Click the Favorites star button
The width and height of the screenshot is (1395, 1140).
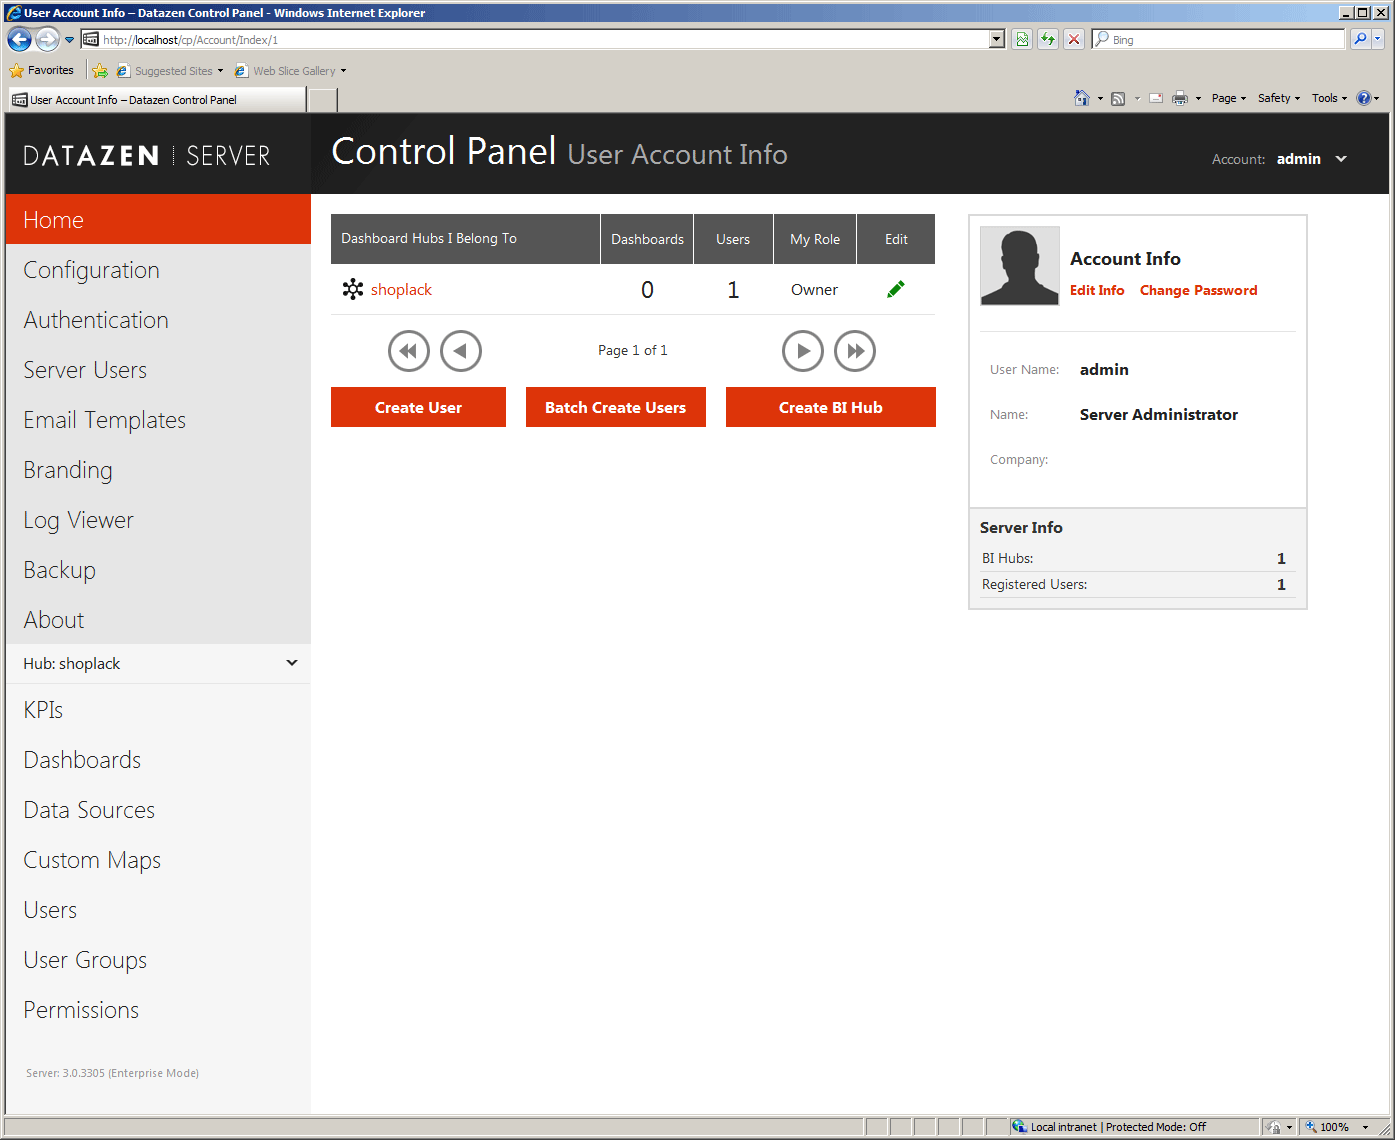(41, 70)
